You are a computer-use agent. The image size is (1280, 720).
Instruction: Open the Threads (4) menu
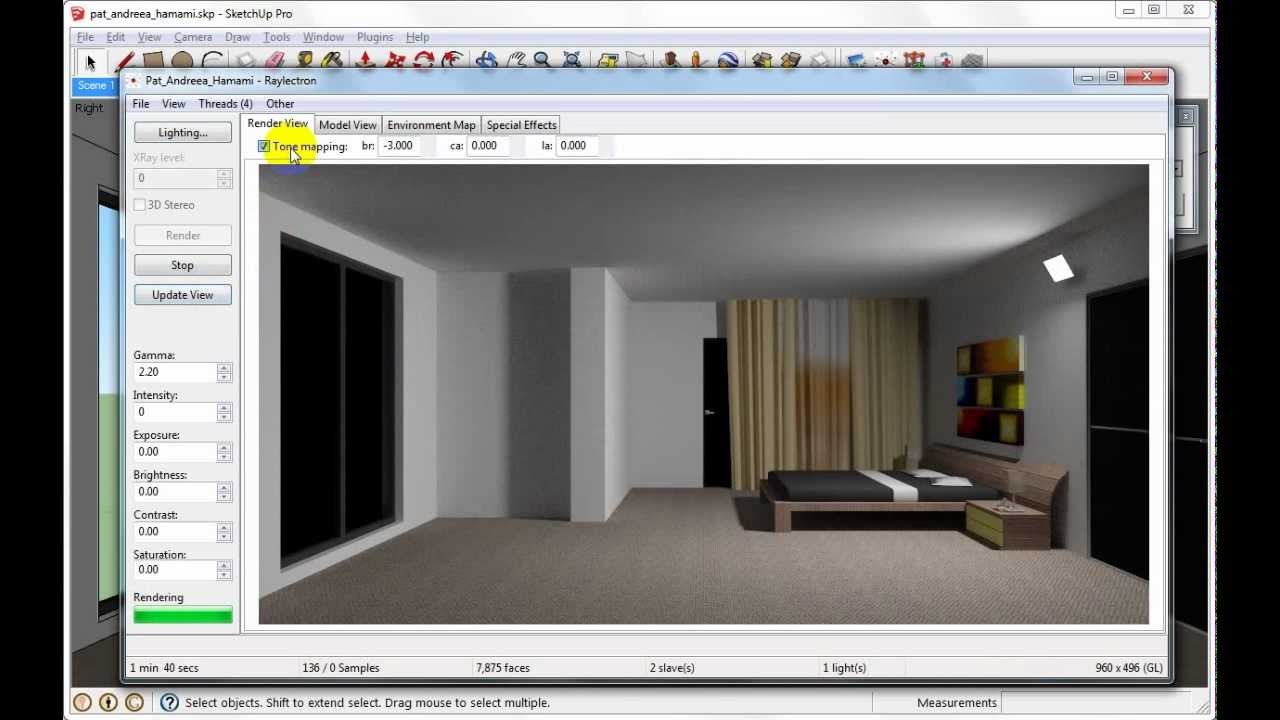point(225,104)
